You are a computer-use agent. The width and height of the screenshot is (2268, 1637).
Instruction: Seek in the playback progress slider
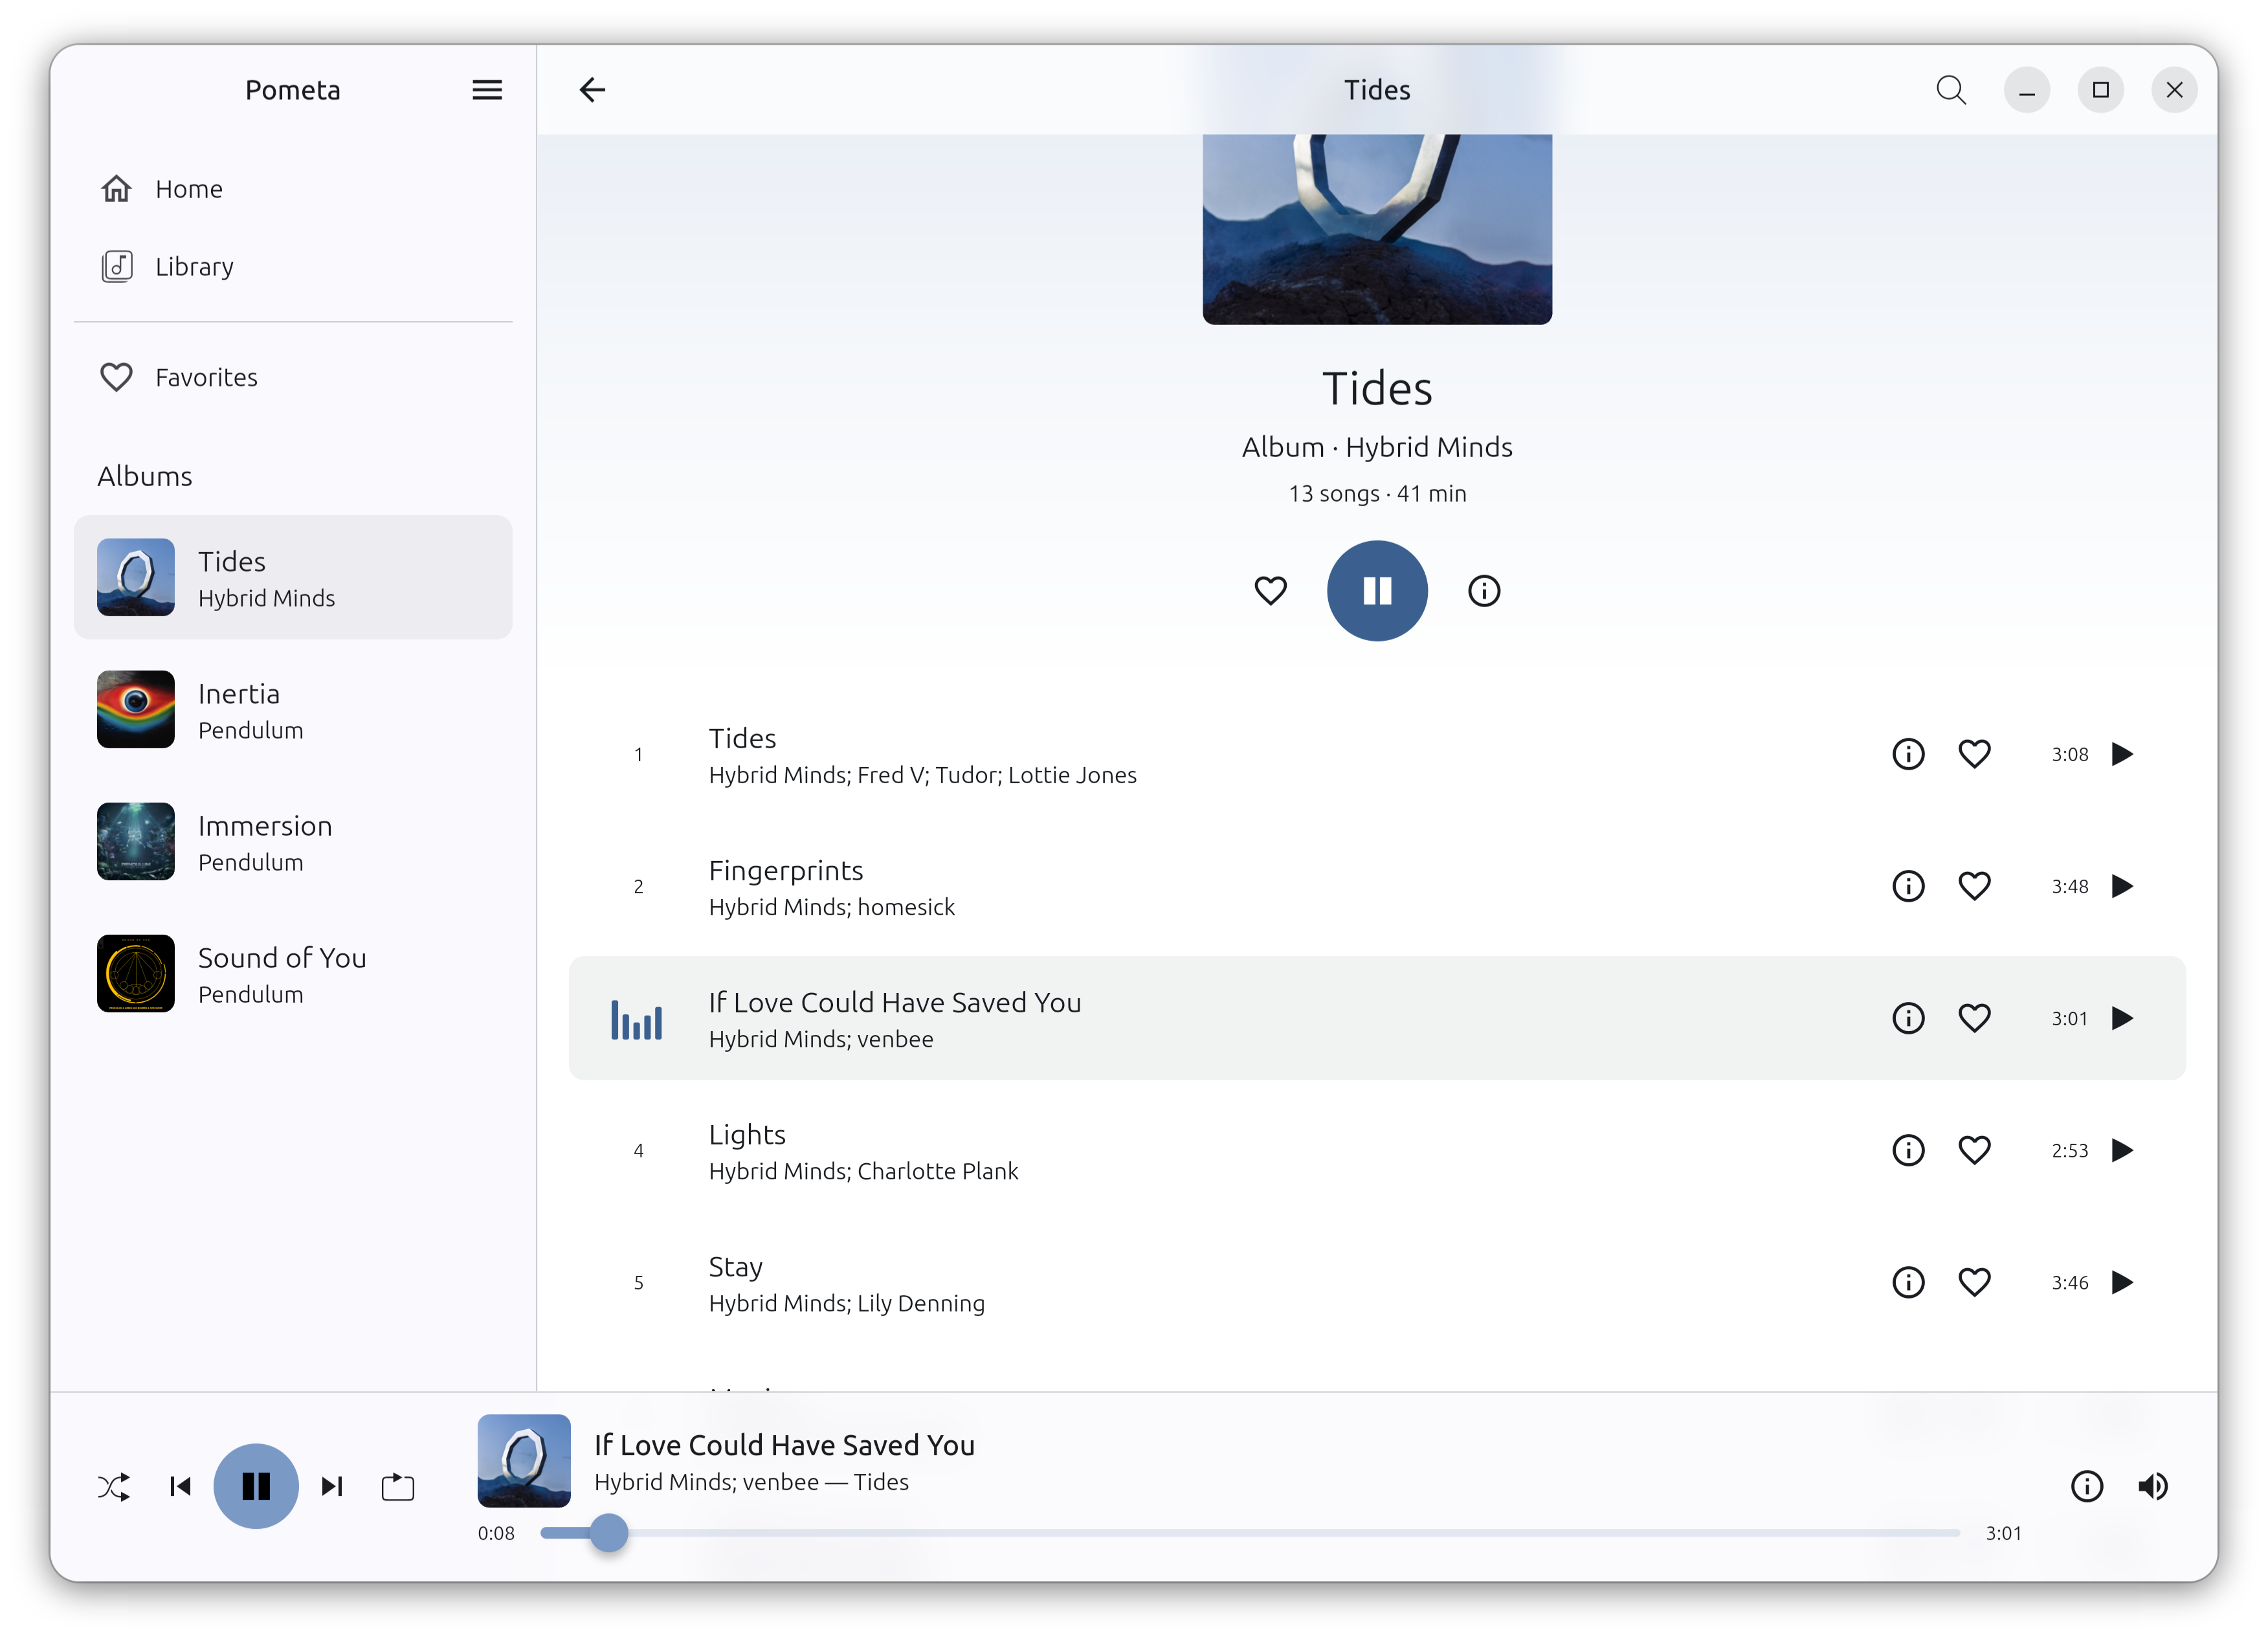[x=1250, y=1533]
